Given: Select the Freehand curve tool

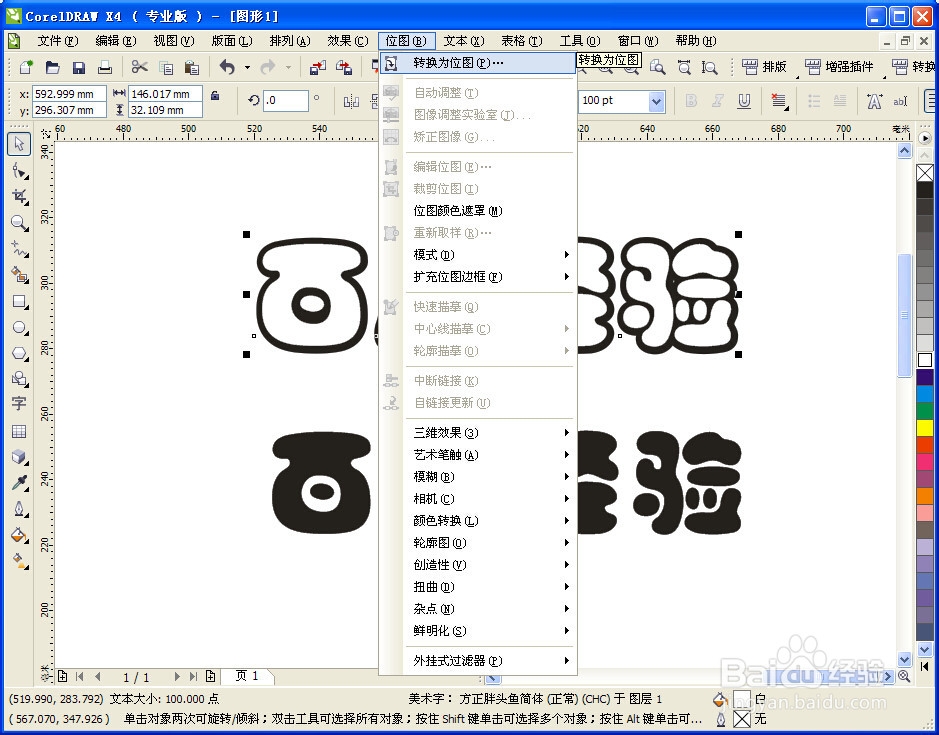Looking at the screenshot, I should pyautogui.click(x=19, y=249).
